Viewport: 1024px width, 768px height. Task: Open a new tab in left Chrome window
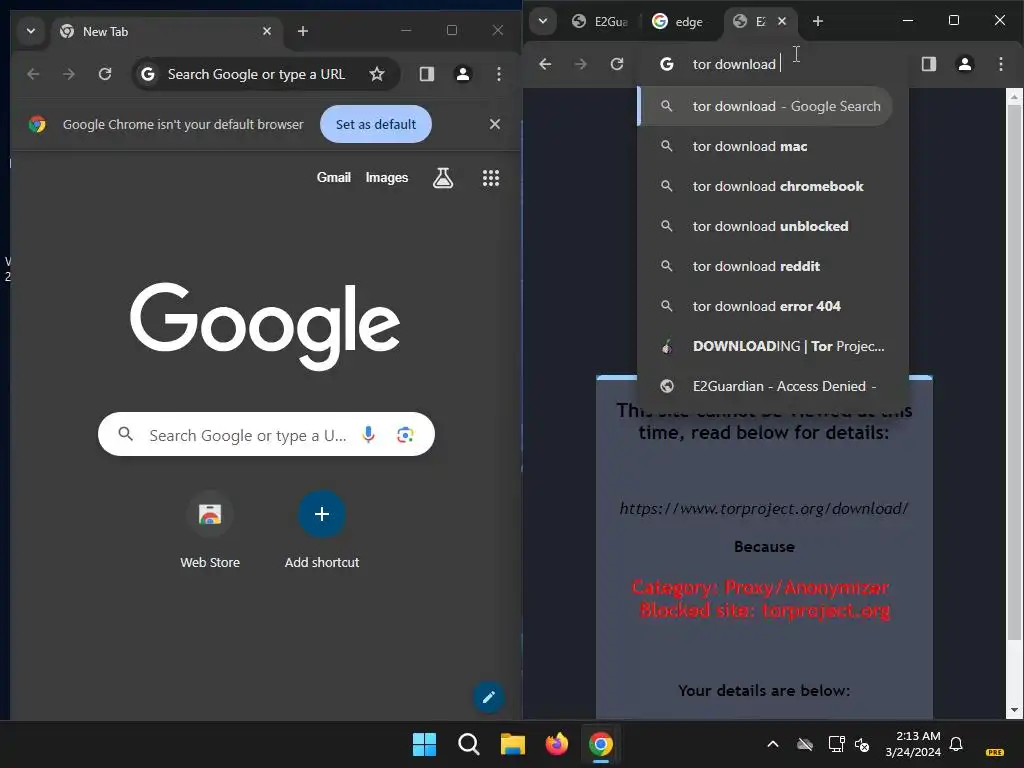click(x=302, y=31)
